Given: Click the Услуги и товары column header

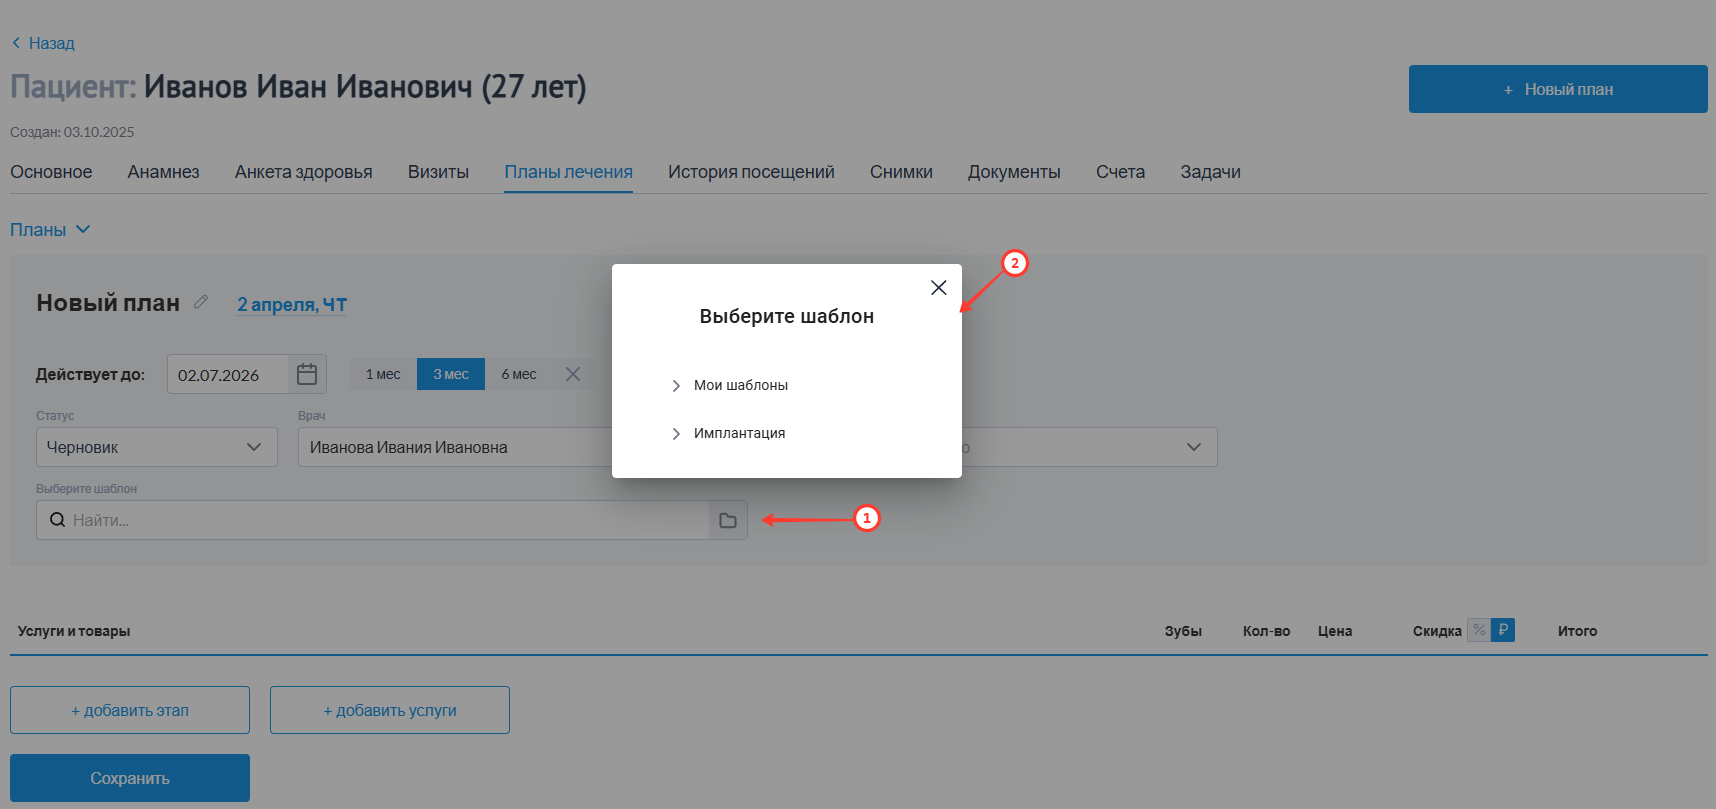Looking at the screenshot, I should coord(74,631).
